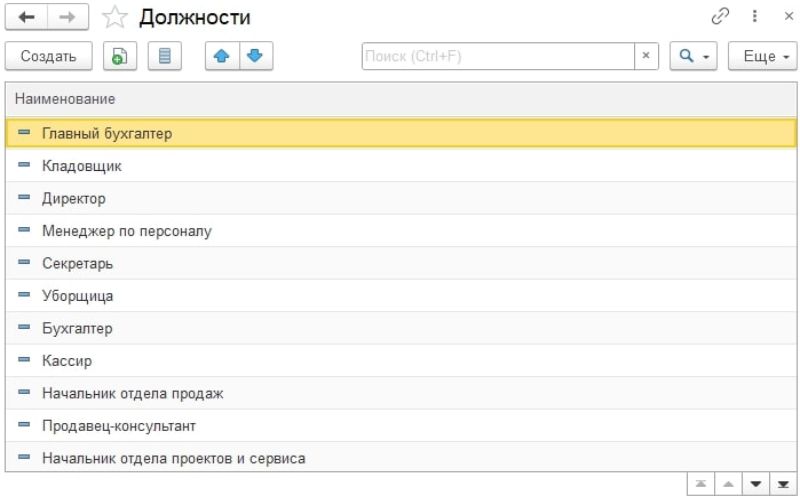
Task: Open the magnifier search dropdown
Action: (693, 56)
